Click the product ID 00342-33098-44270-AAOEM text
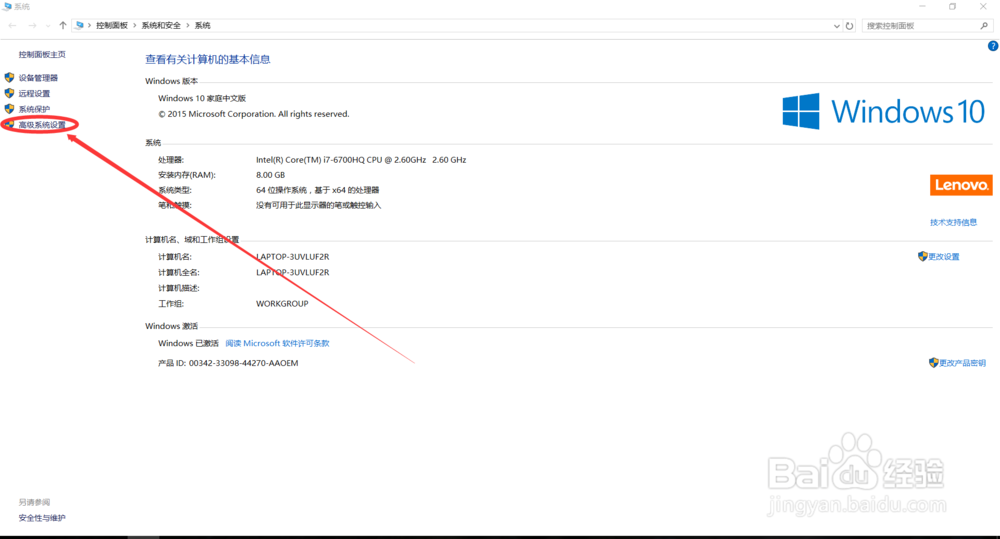The height and width of the screenshot is (539, 1000). (244, 363)
